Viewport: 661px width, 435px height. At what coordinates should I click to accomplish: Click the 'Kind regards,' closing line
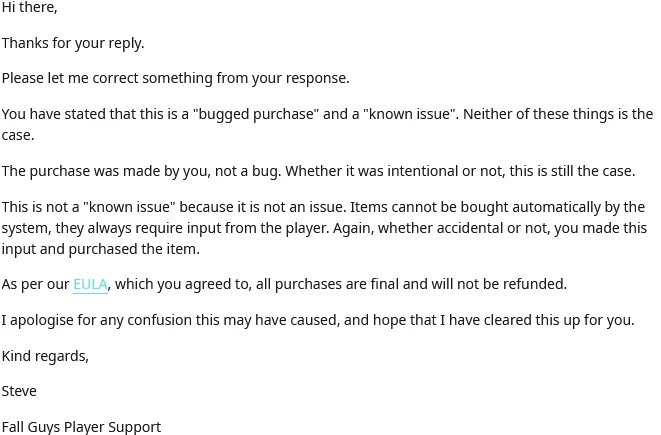pyautogui.click(x=45, y=357)
